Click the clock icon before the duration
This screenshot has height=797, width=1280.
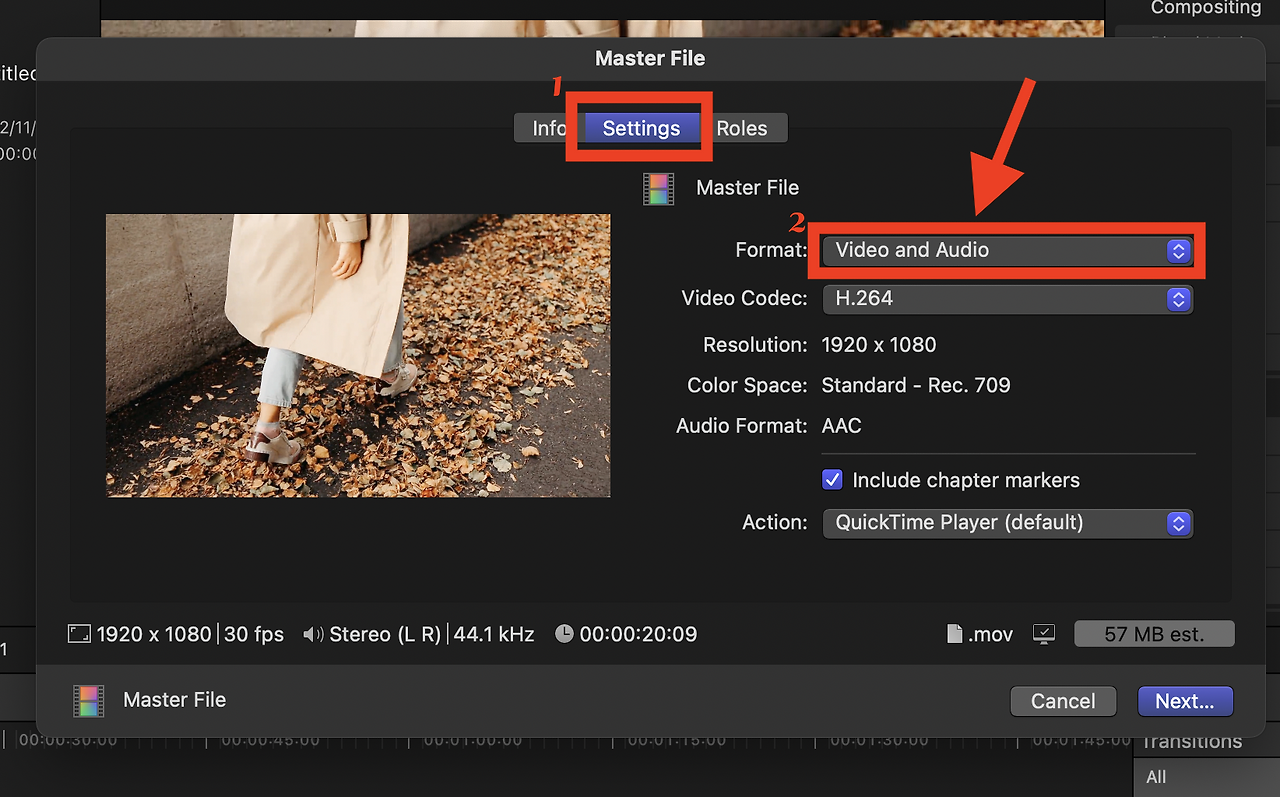pyautogui.click(x=562, y=633)
